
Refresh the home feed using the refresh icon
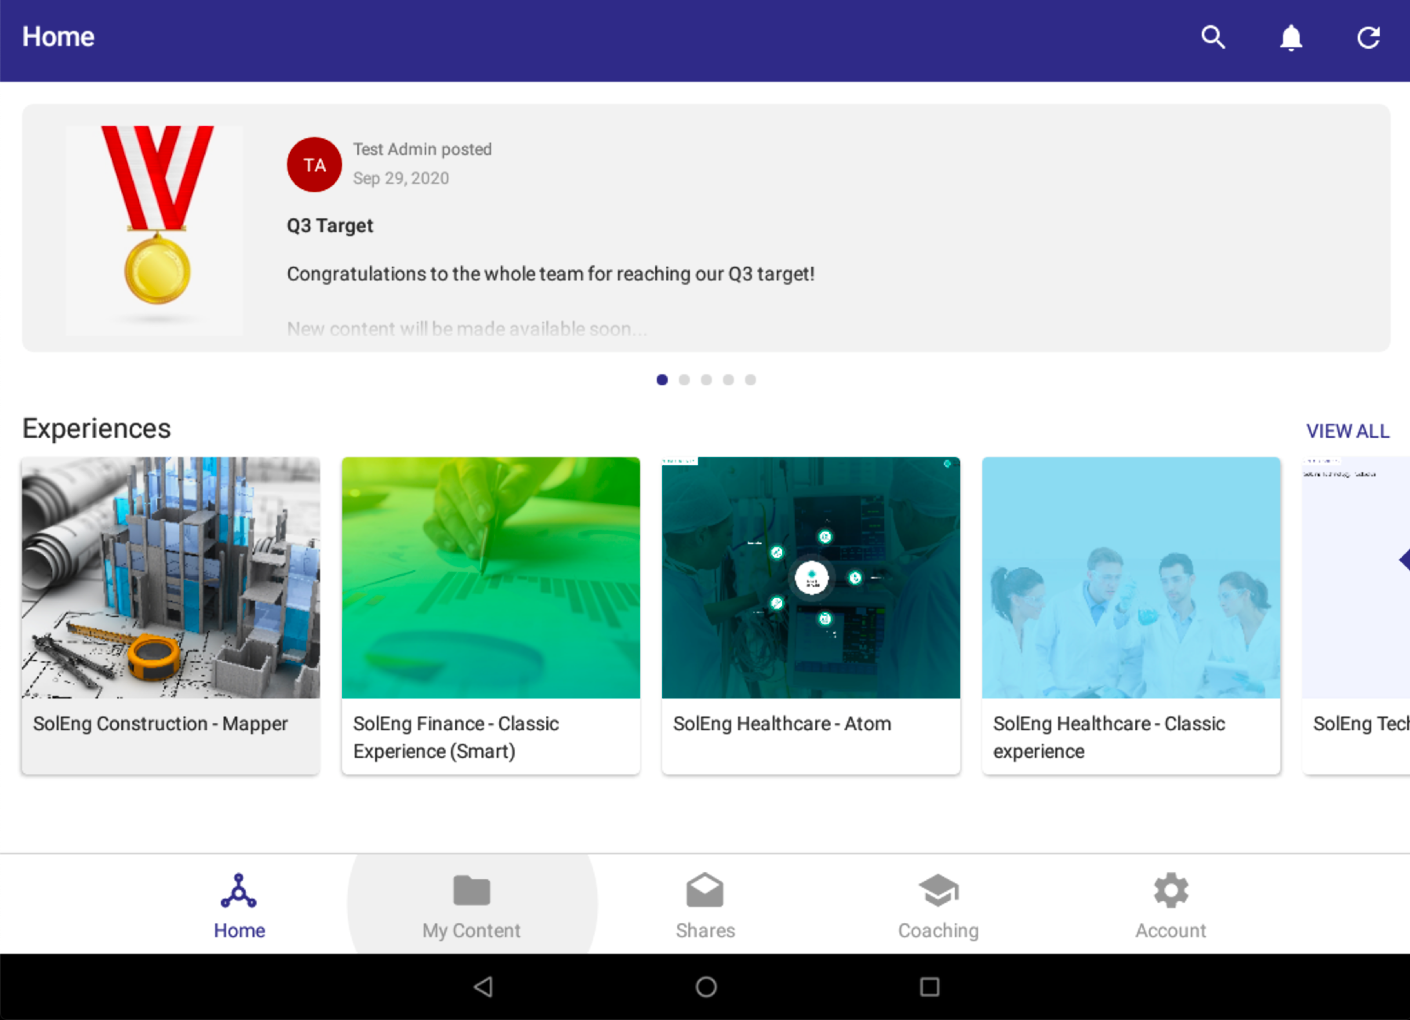1368,37
